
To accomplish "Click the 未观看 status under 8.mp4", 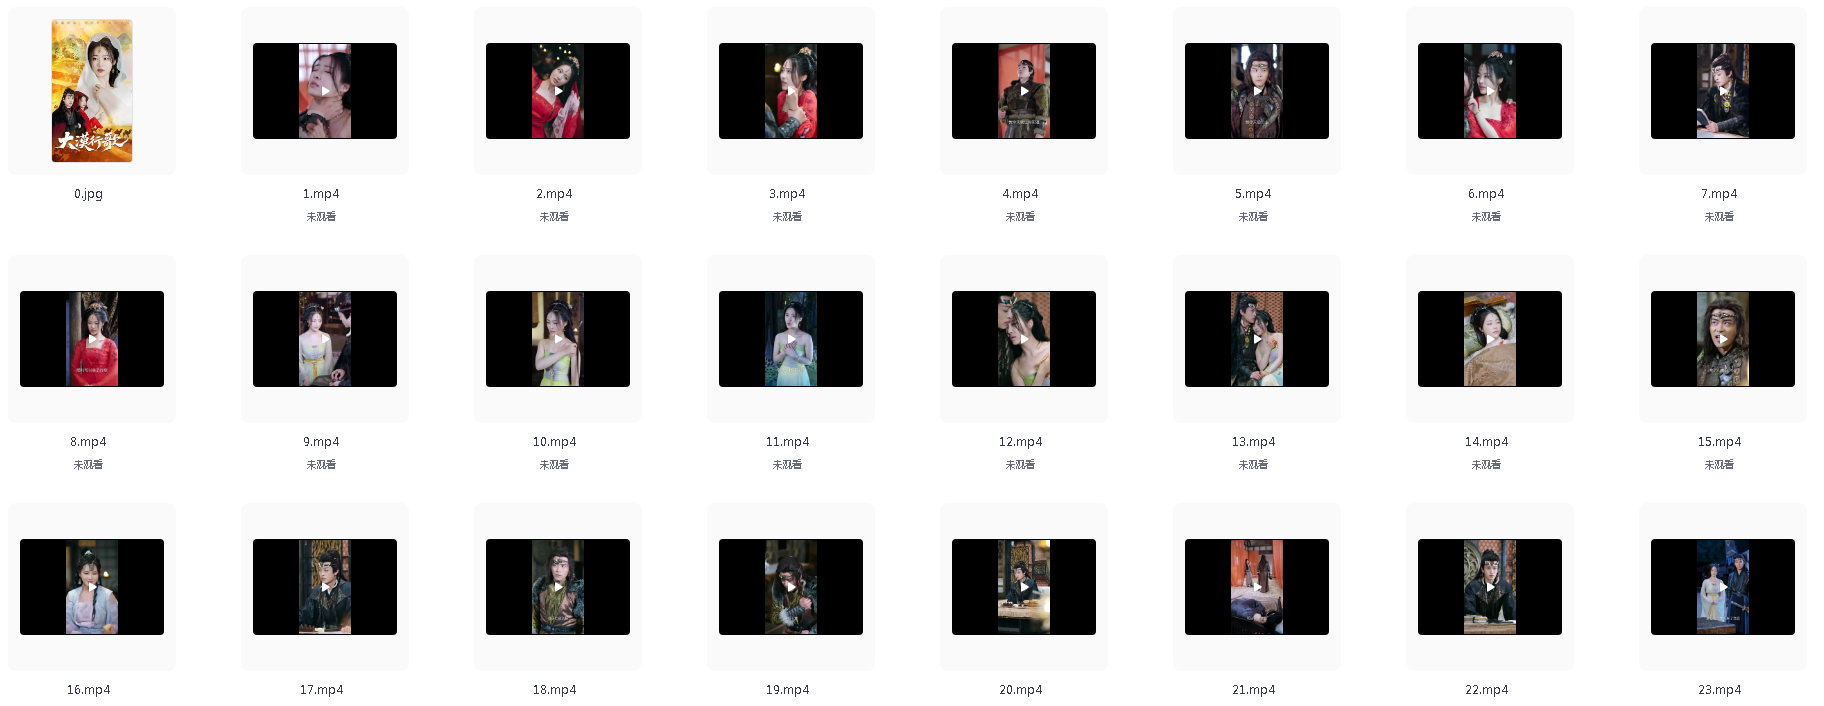I will [x=88, y=465].
